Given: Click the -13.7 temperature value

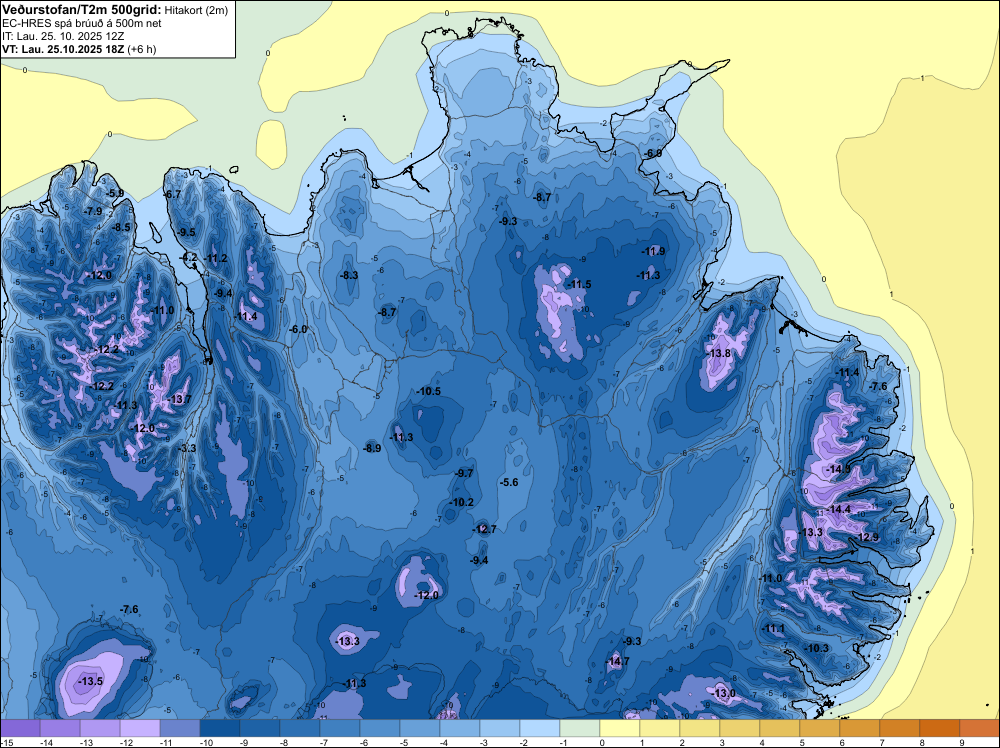Looking at the screenshot, I should click(x=179, y=399).
